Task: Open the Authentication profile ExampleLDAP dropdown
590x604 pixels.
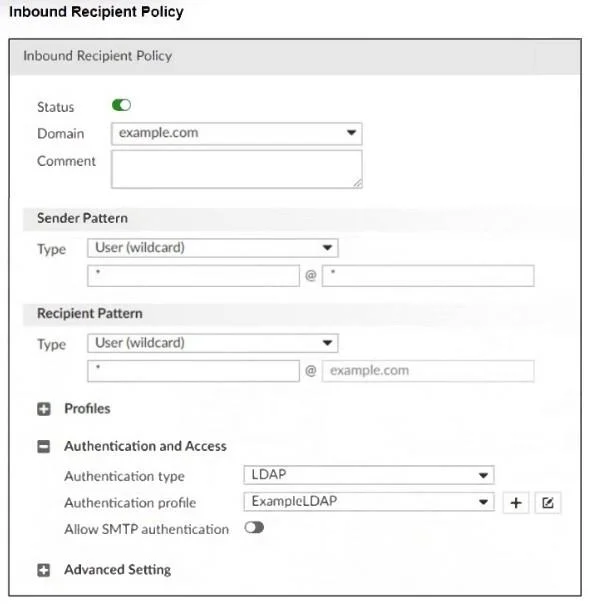Action: click(x=369, y=502)
